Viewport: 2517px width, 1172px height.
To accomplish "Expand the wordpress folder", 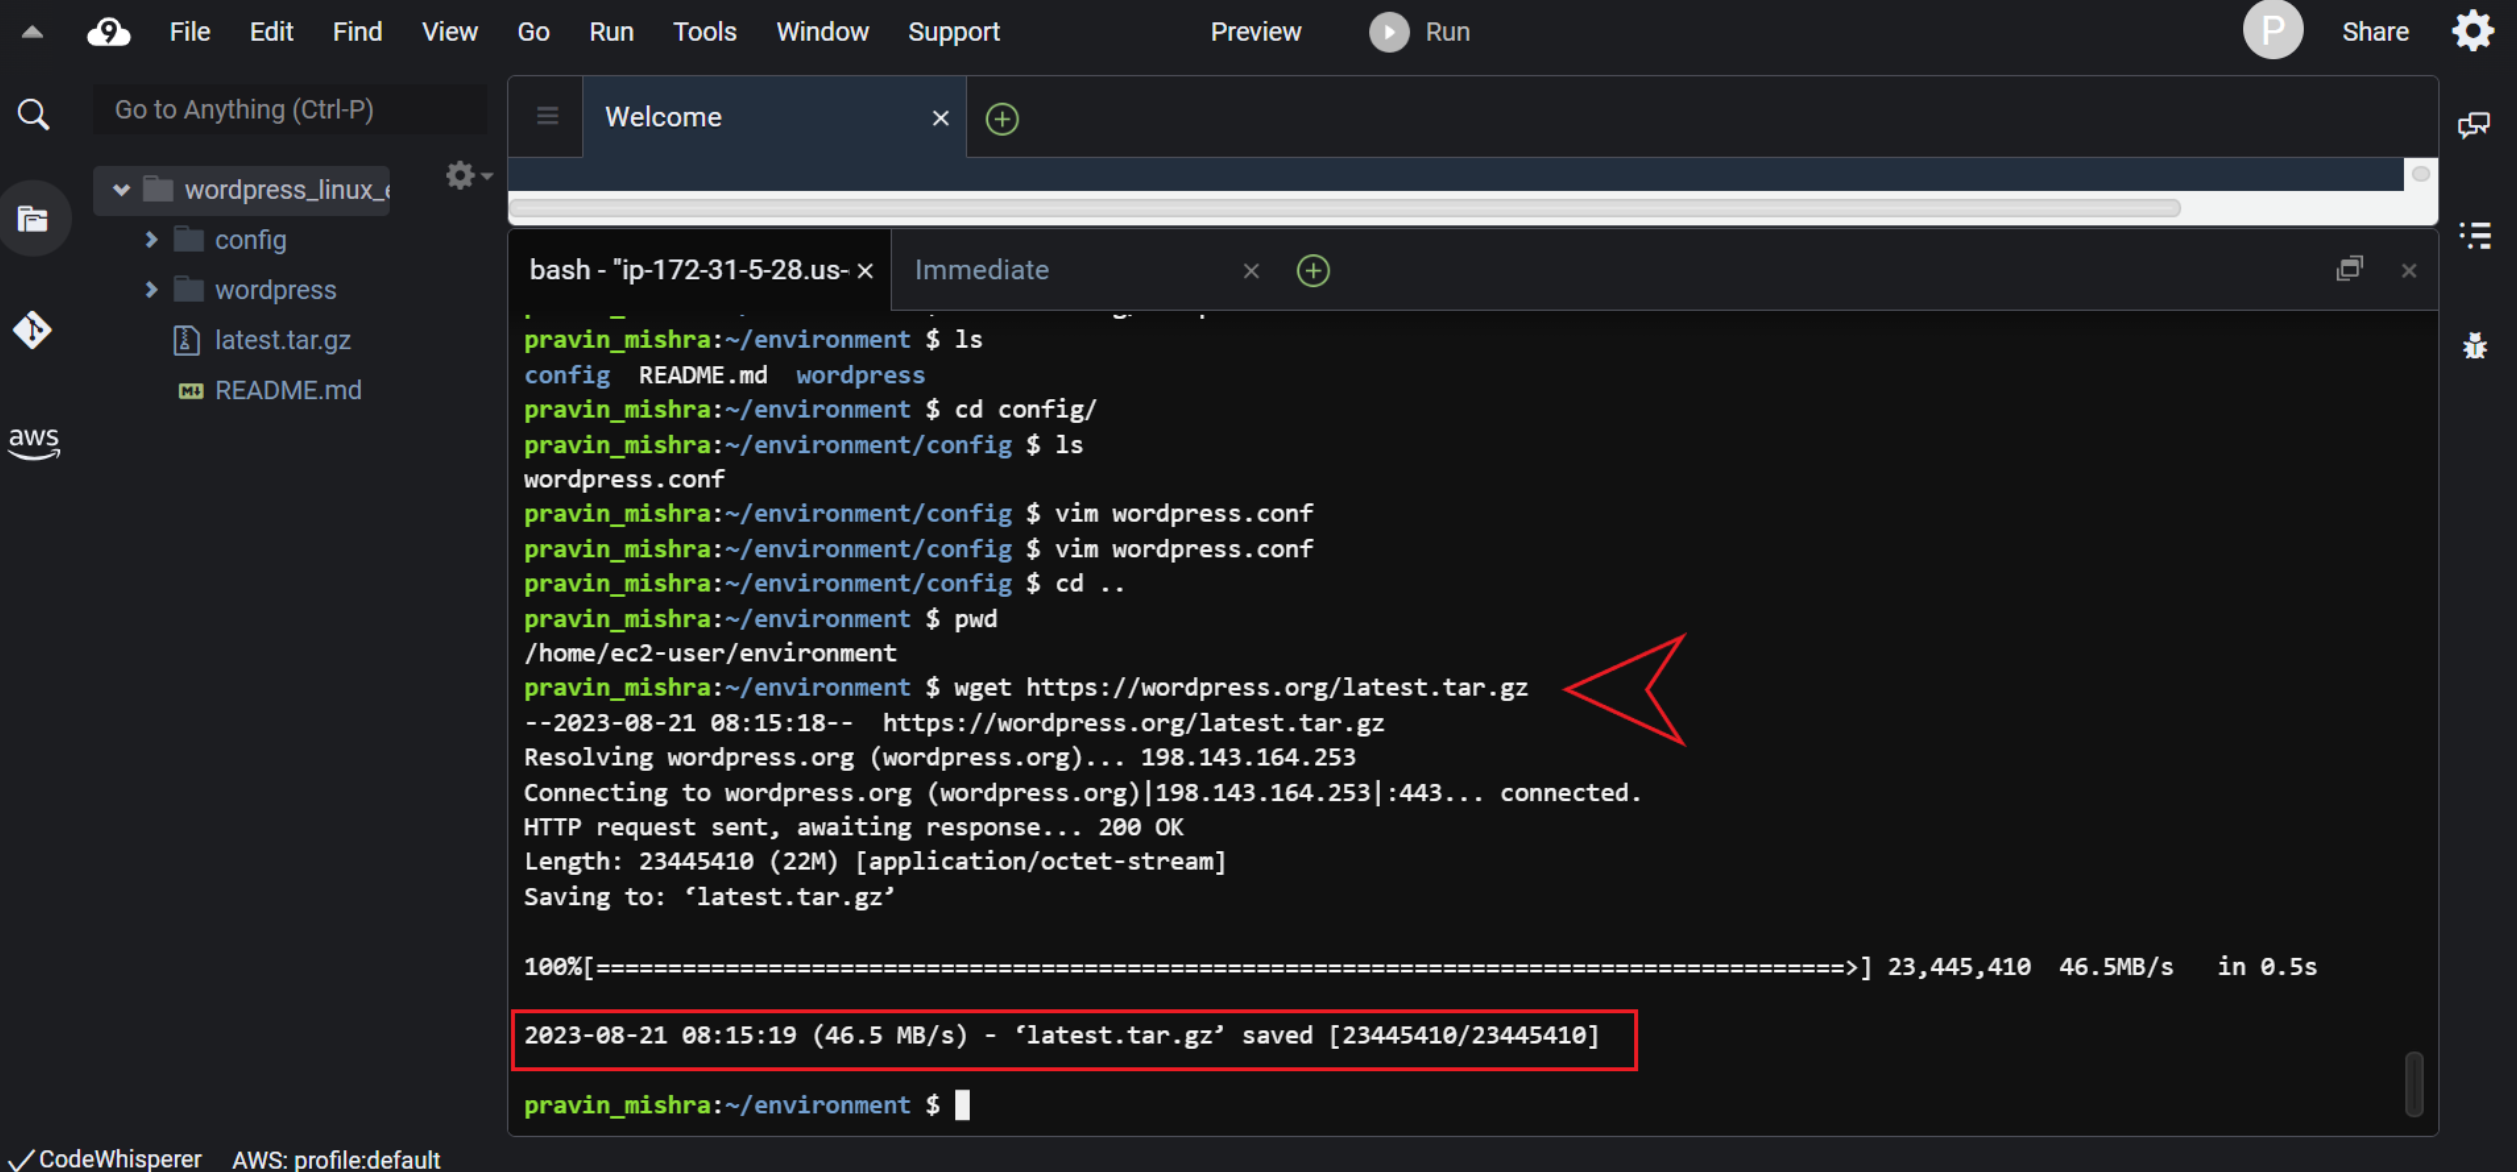I will (151, 289).
